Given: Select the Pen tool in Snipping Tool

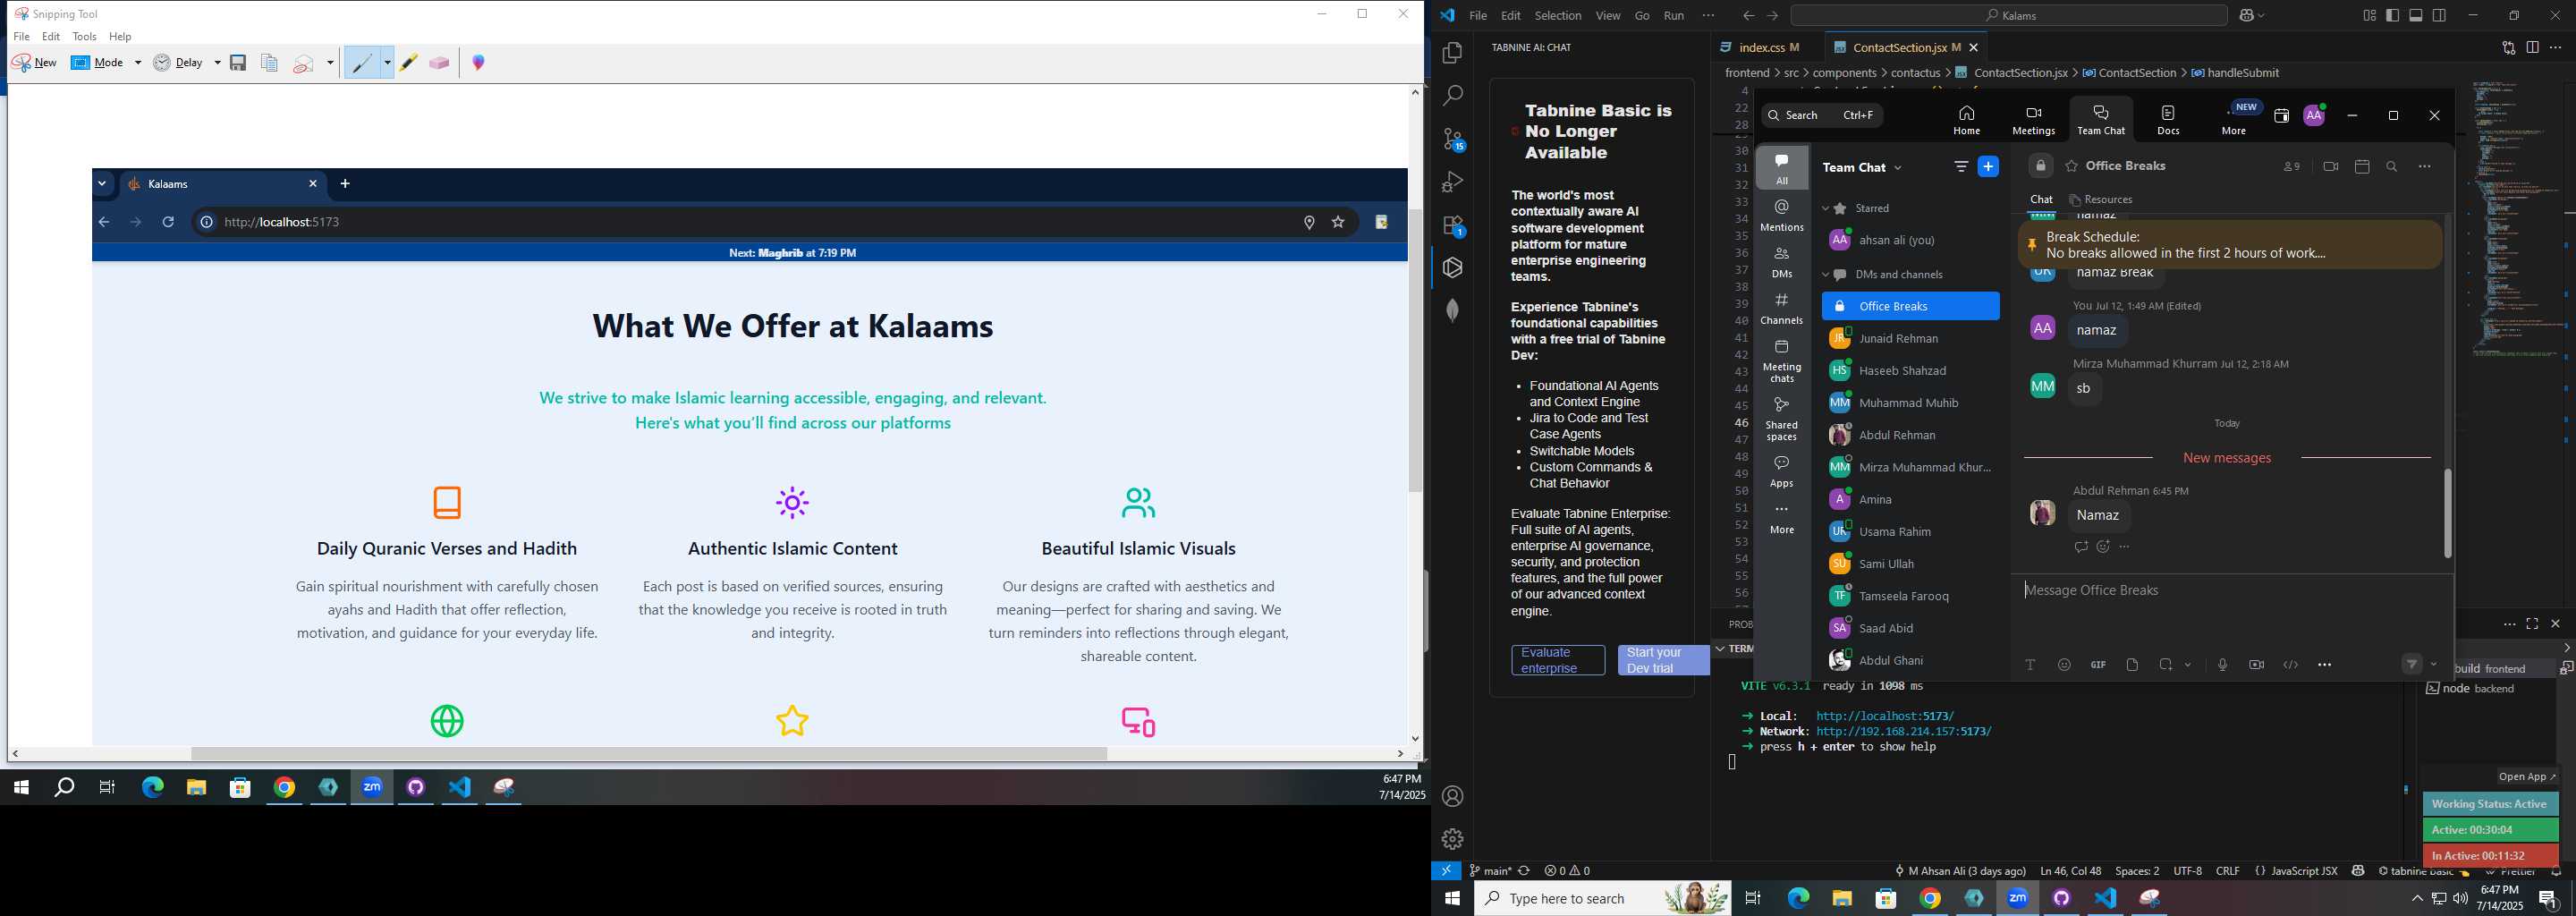Looking at the screenshot, I should coord(363,63).
